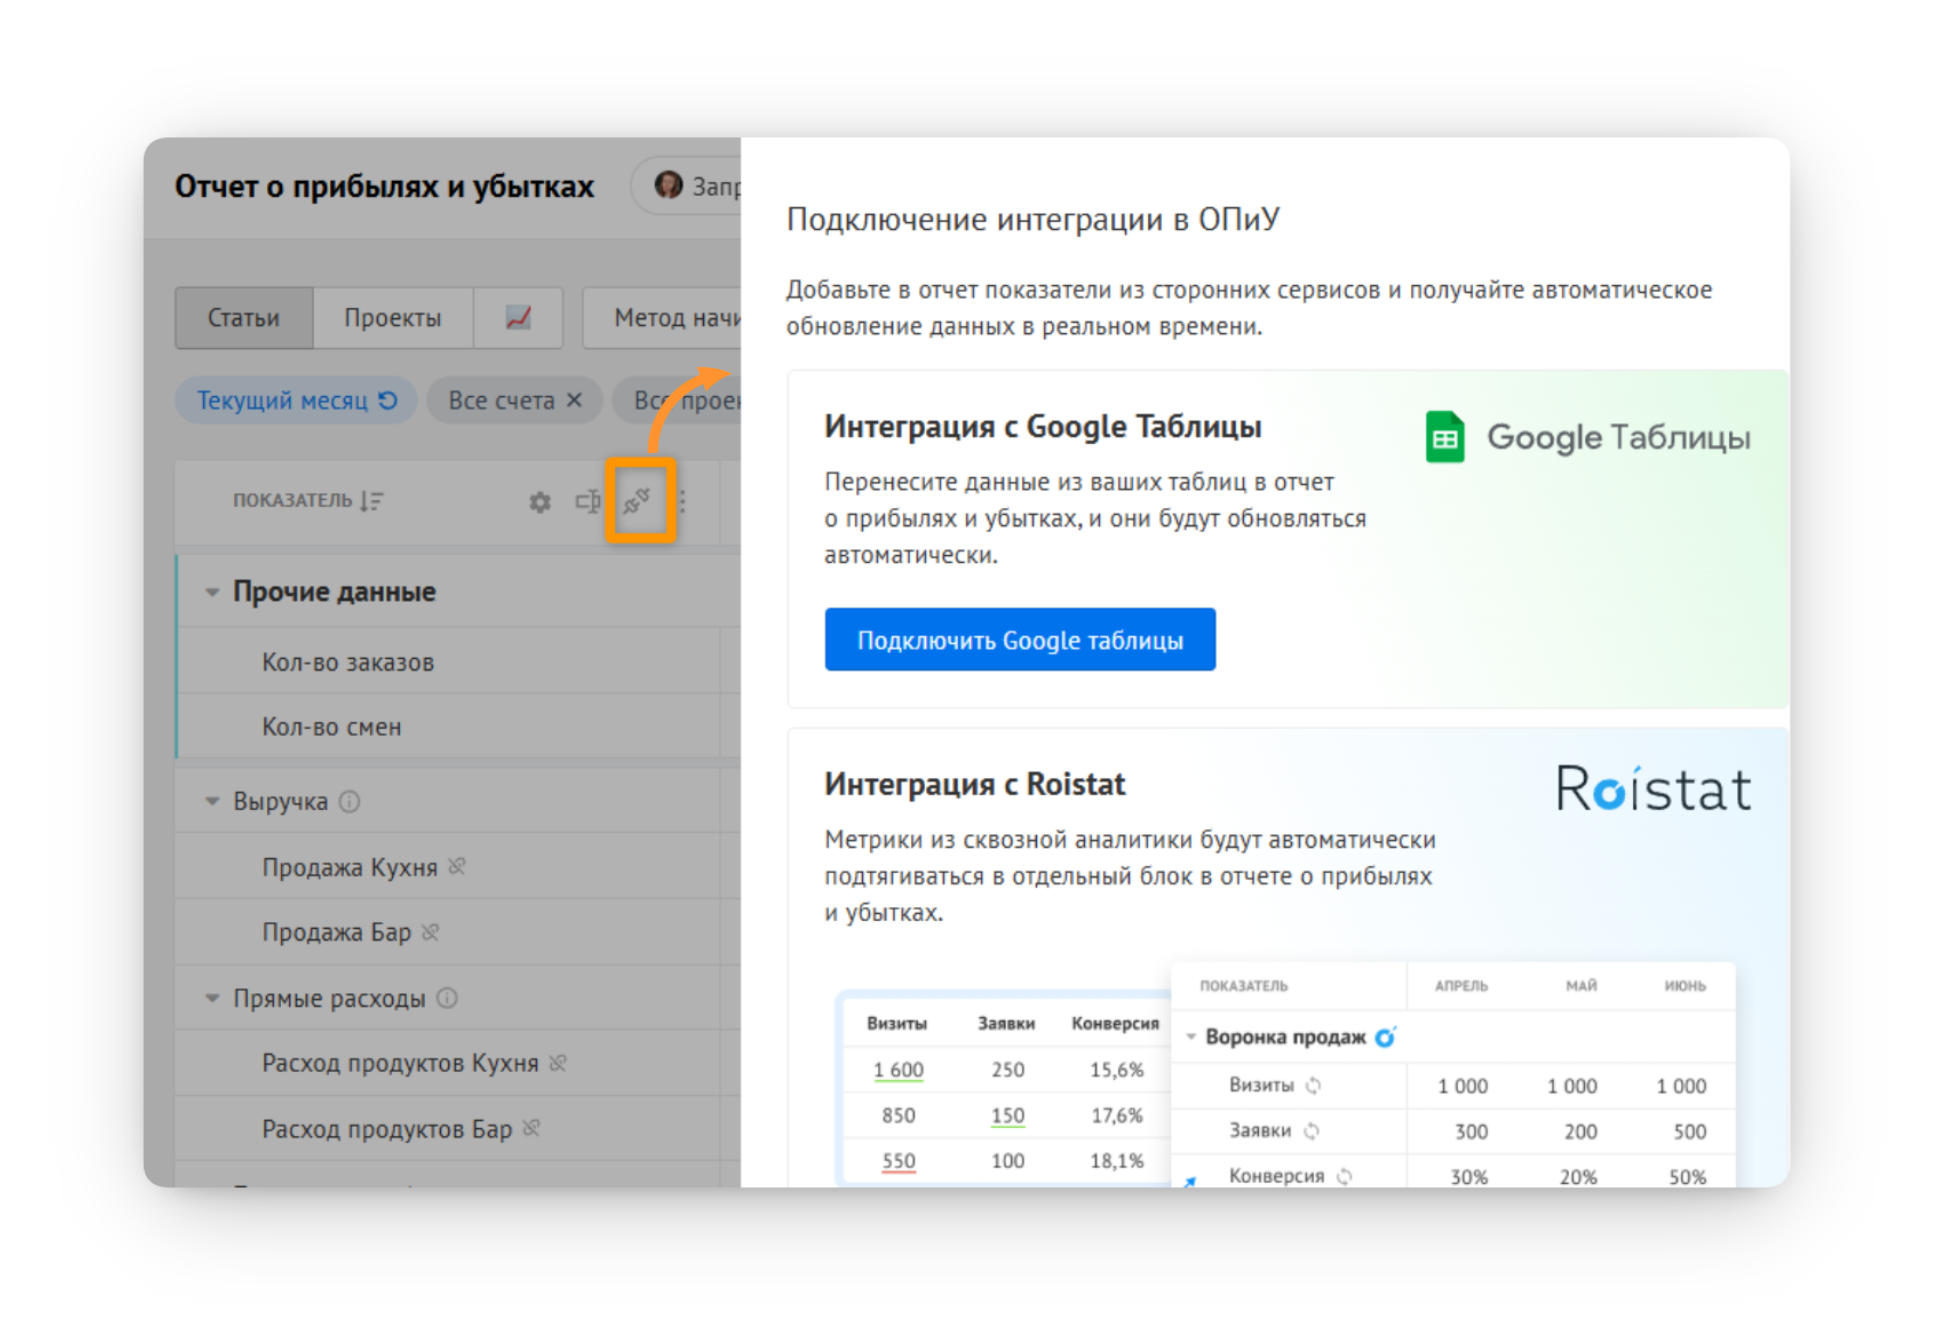Click the Заявки value 300 for April
The width and height of the screenshot is (1940, 1330).
click(x=1471, y=1132)
